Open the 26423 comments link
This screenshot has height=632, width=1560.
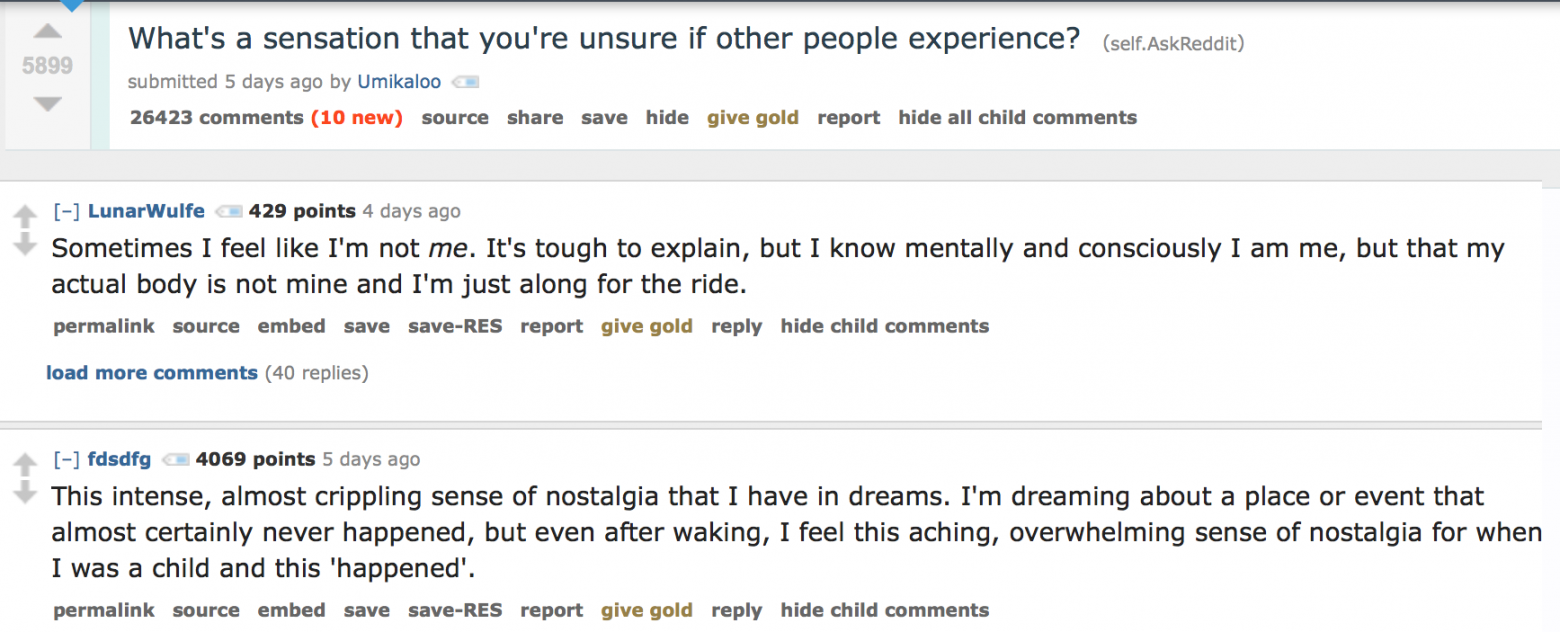click(x=216, y=117)
